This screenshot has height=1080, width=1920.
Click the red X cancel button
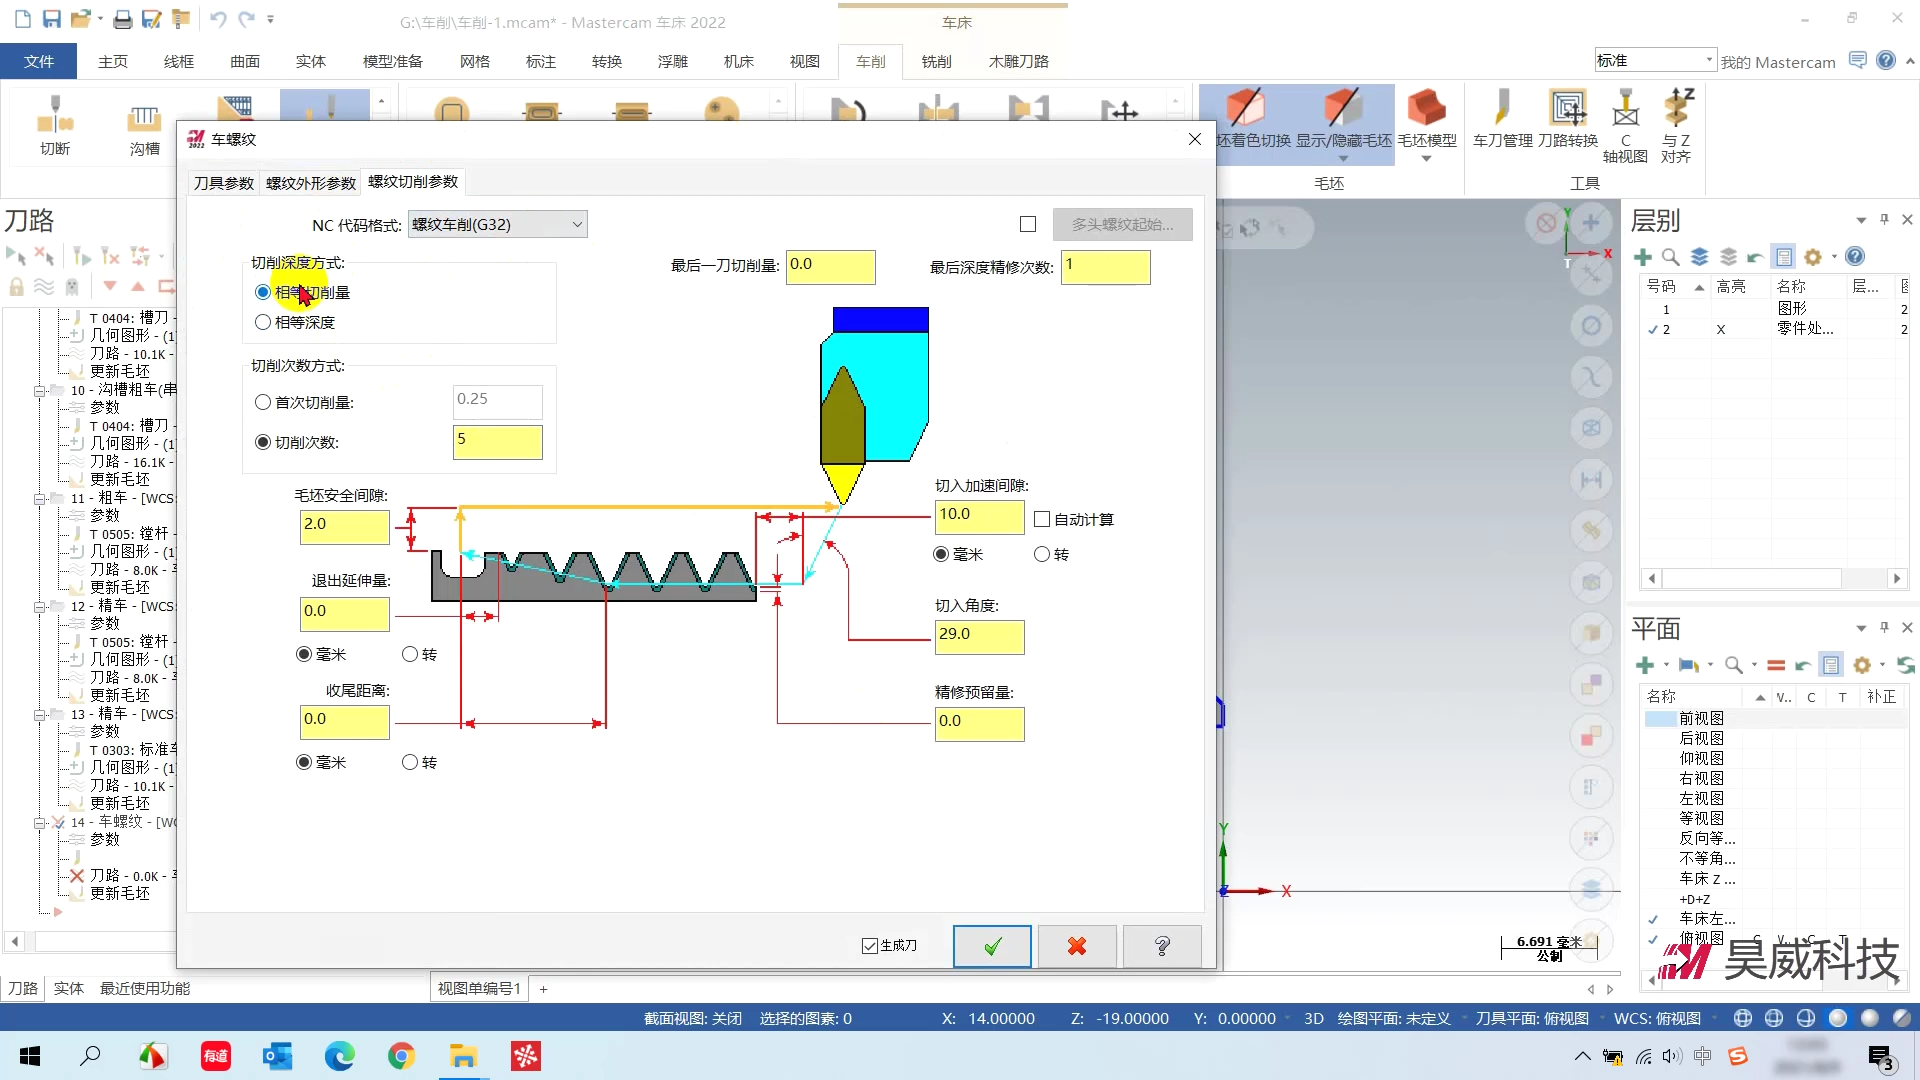(1077, 946)
